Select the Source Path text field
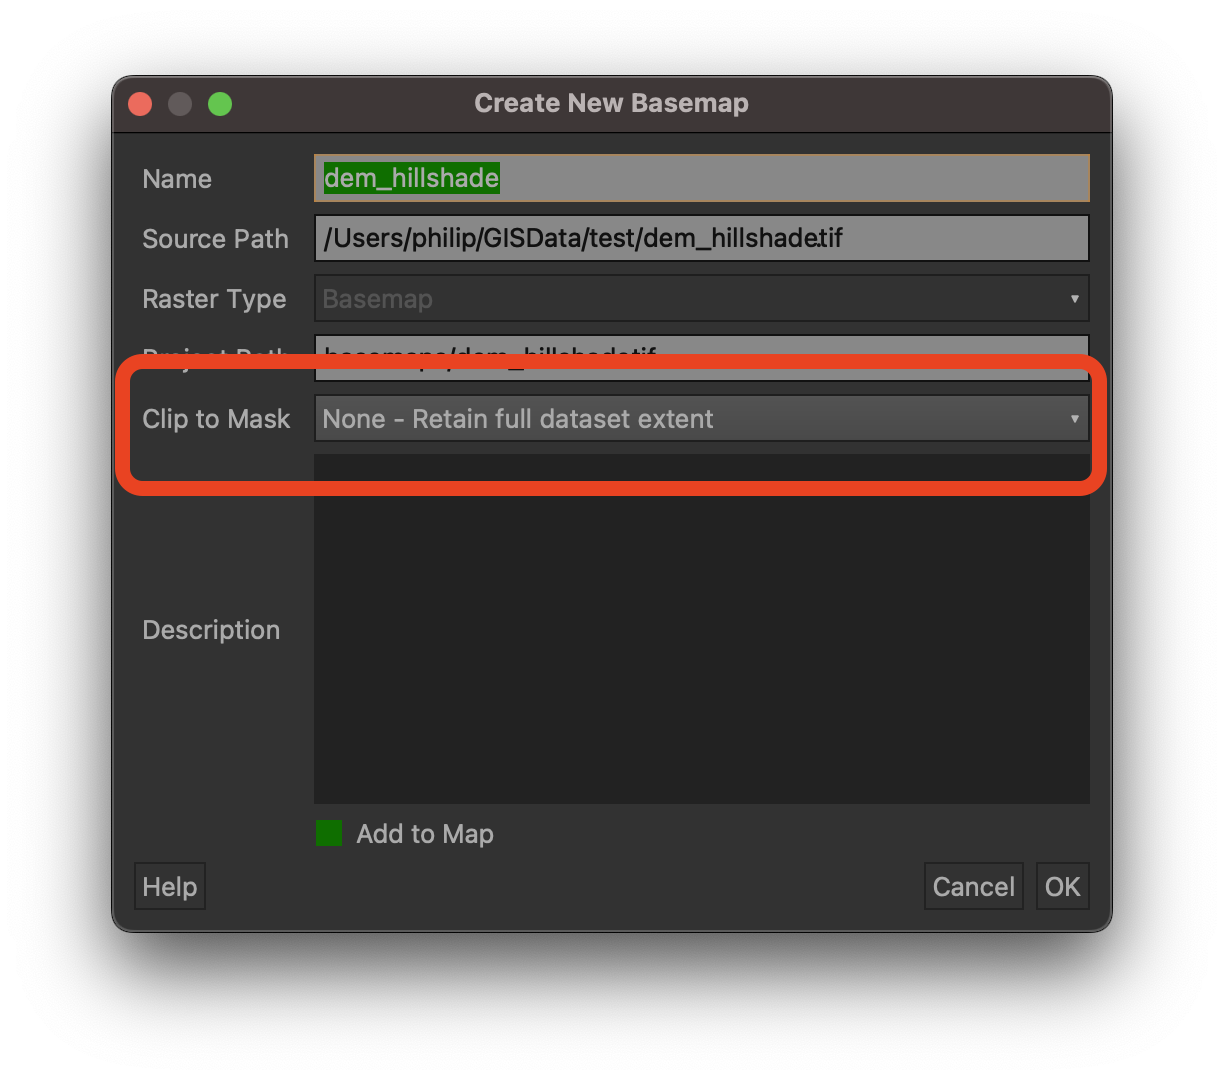 [700, 238]
